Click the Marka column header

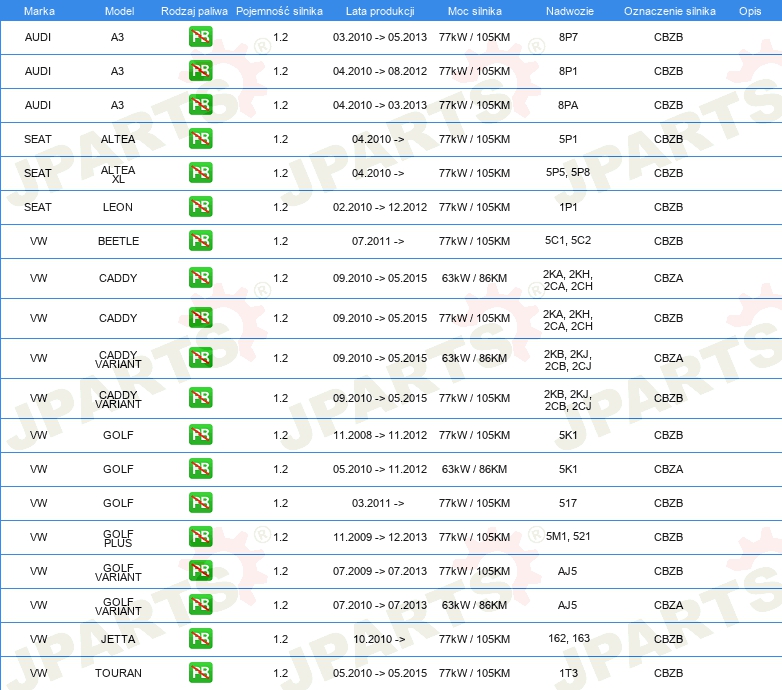point(39,11)
